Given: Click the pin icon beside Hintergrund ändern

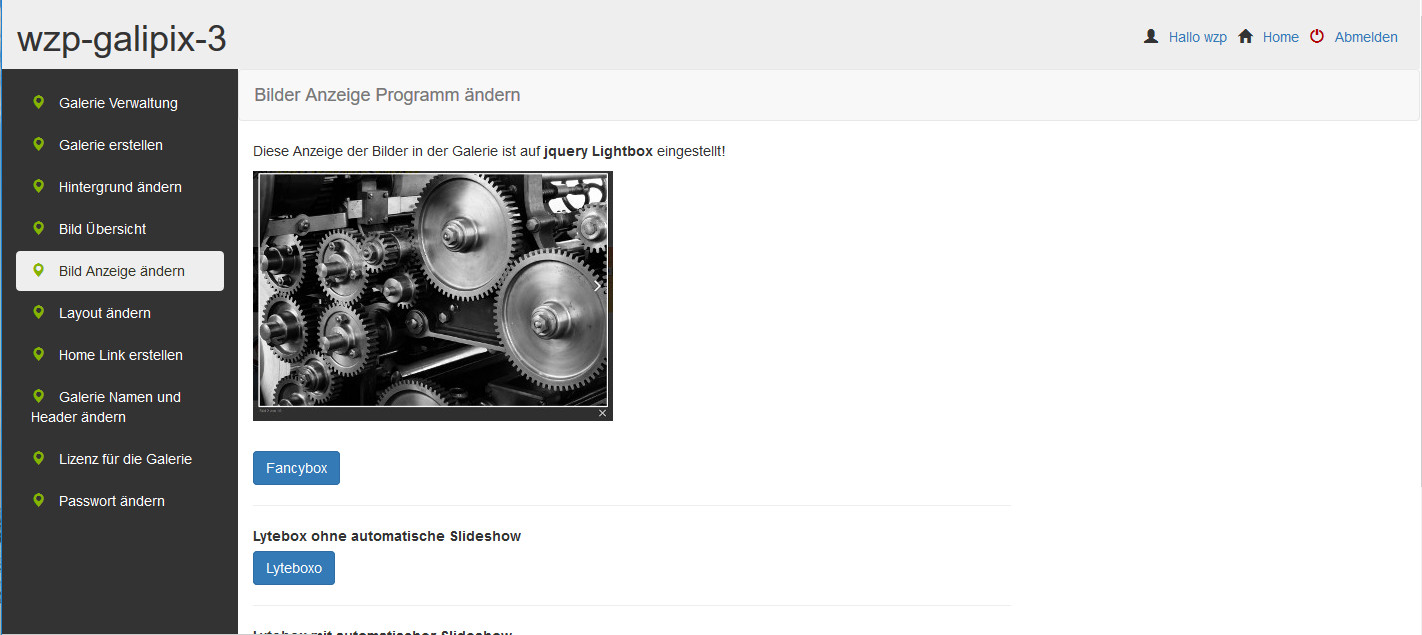Looking at the screenshot, I should click(x=38, y=186).
